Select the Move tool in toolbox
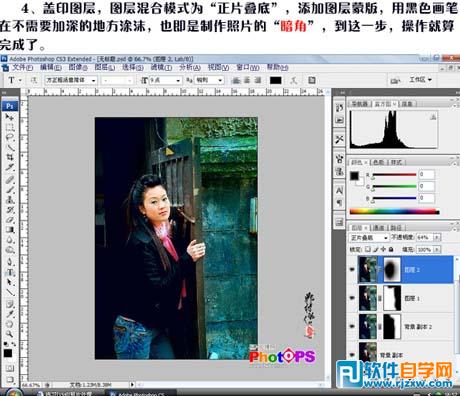Screen dimensions: 460x396 click(x=9, y=117)
